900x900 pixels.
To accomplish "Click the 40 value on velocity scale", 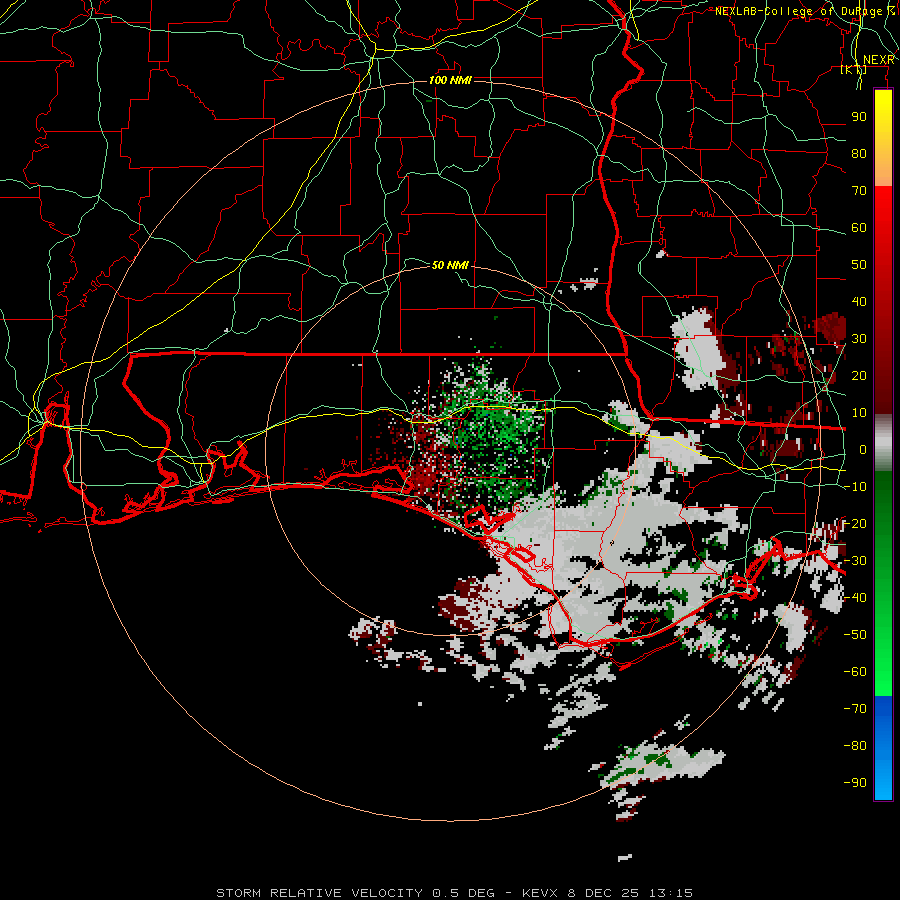I will pyautogui.click(x=859, y=301).
